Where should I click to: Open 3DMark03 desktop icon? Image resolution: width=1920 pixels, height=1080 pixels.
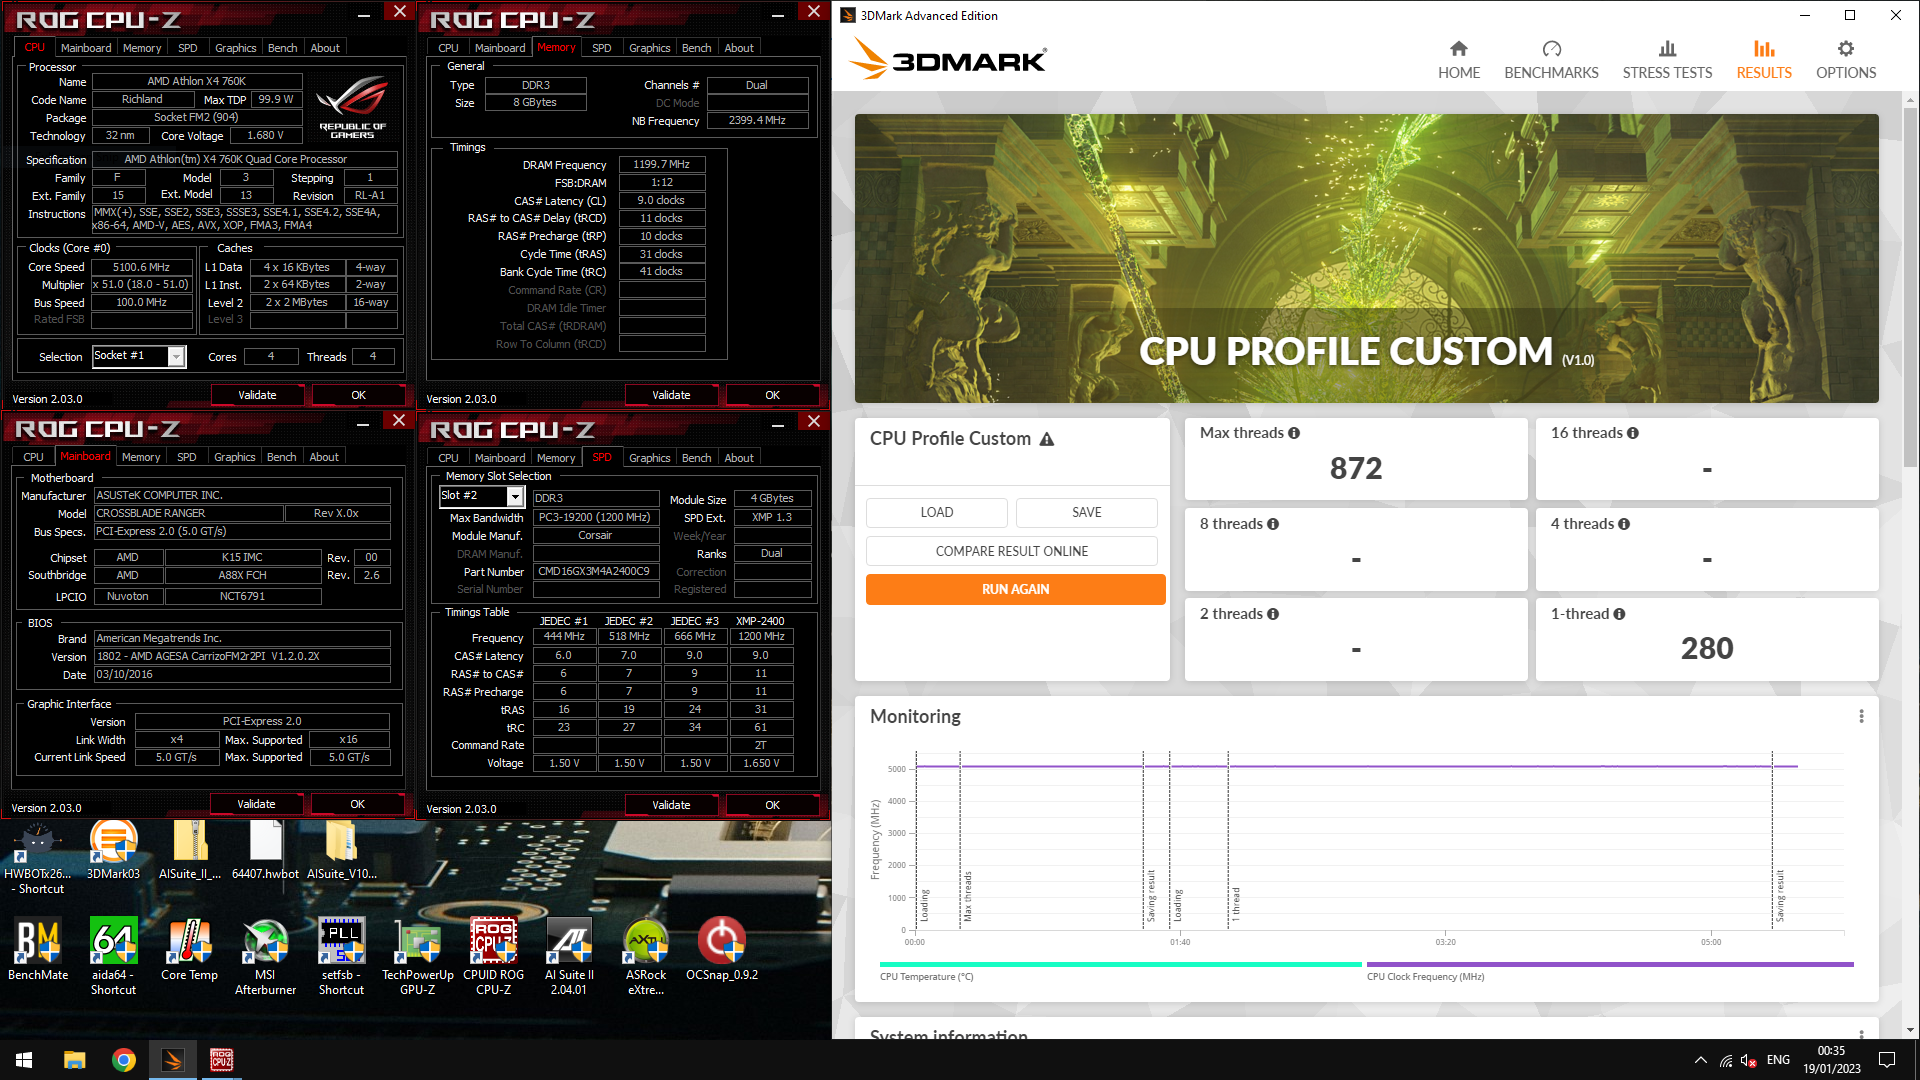point(114,850)
